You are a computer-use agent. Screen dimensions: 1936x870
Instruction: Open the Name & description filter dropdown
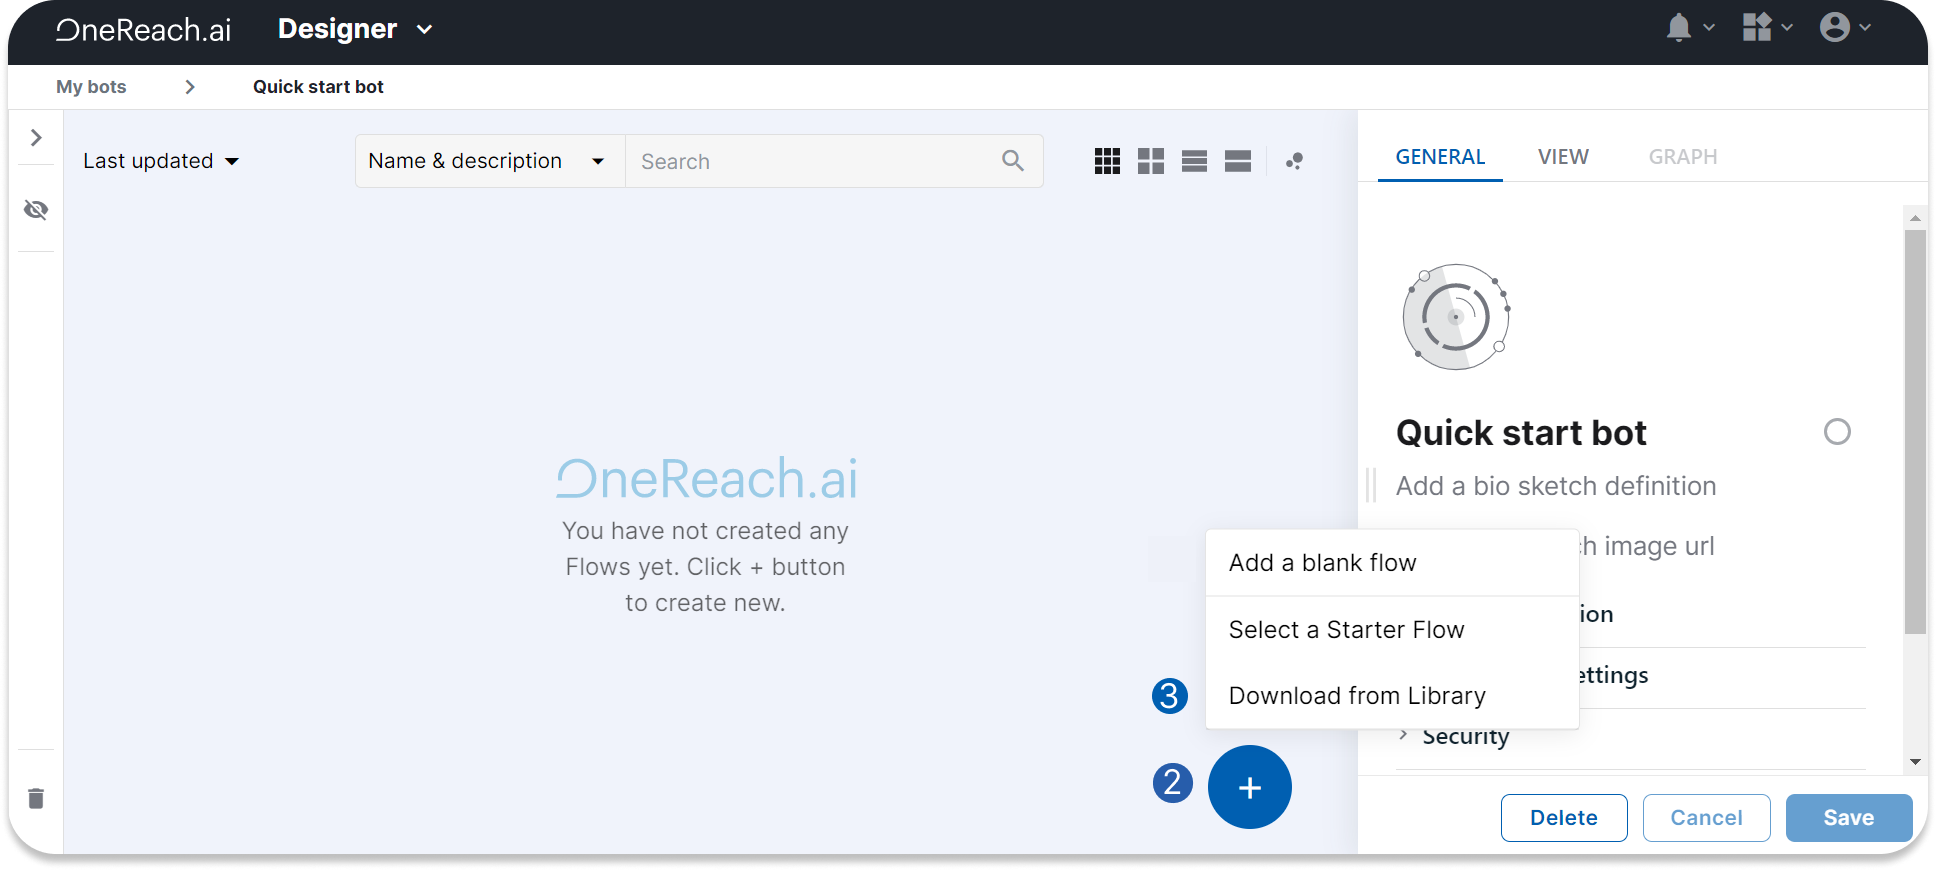[487, 161]
